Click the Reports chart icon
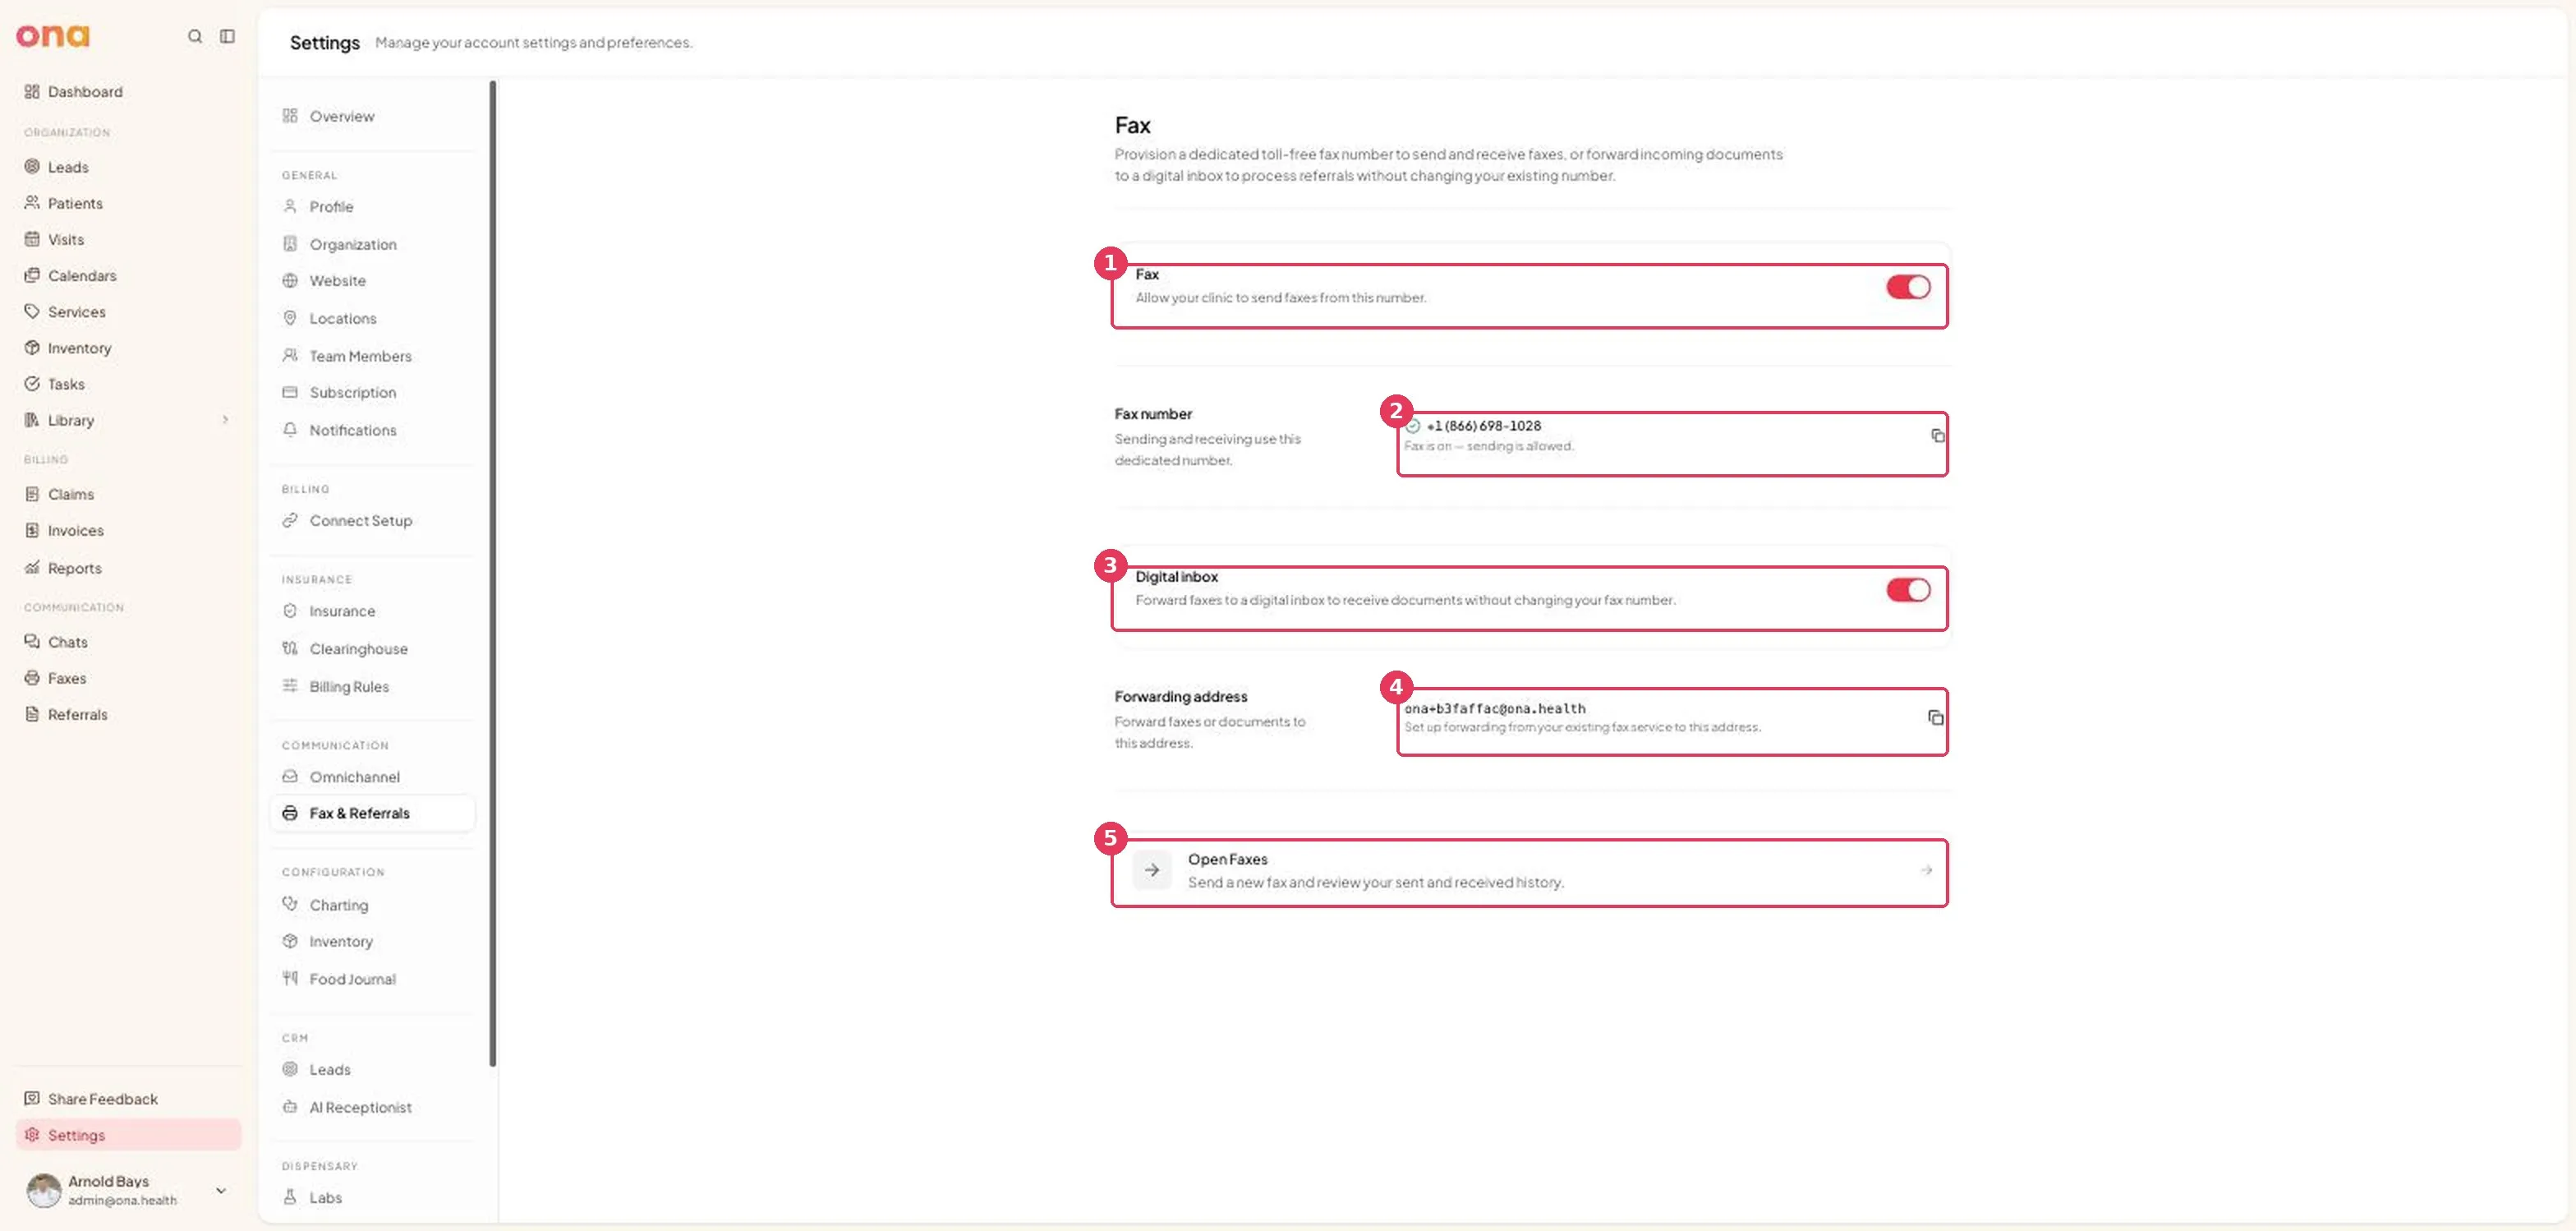Image resolution: width=2576 pixels, height=1231 pixels. click(x=32, y=567)
